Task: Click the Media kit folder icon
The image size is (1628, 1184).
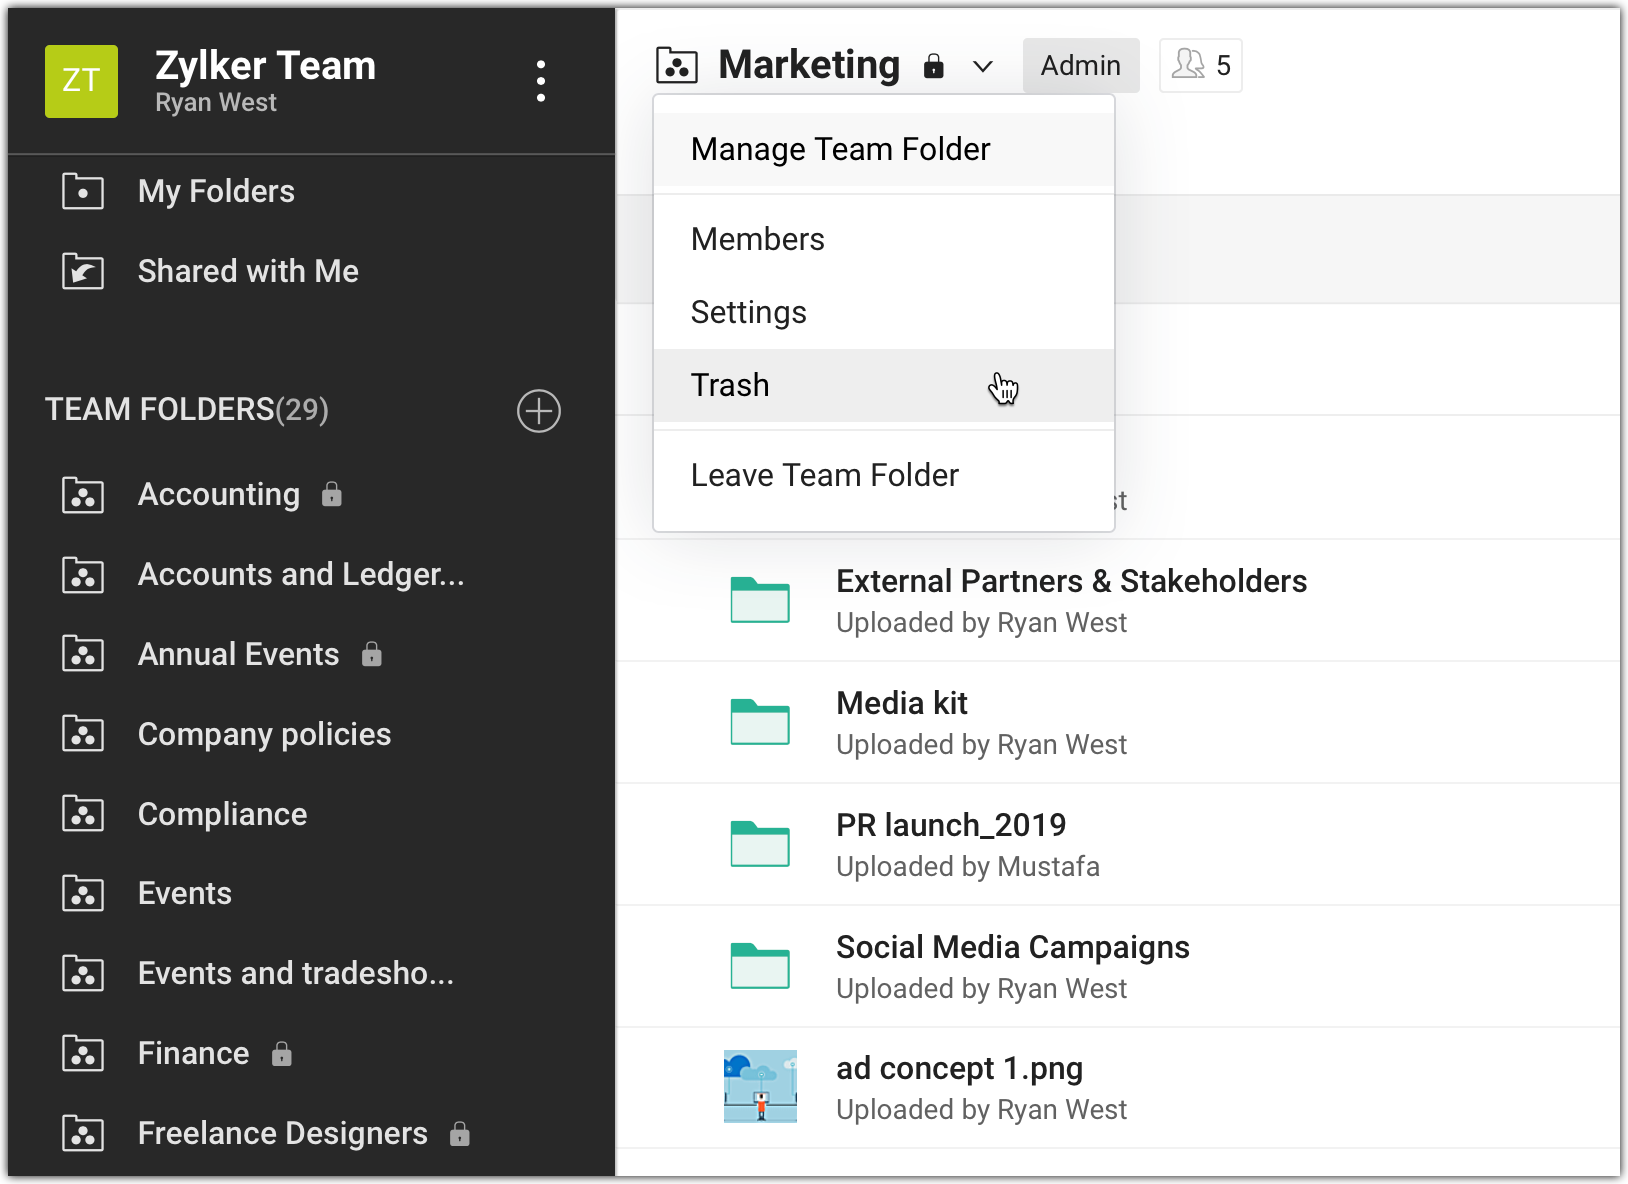Action: point(760,722)
